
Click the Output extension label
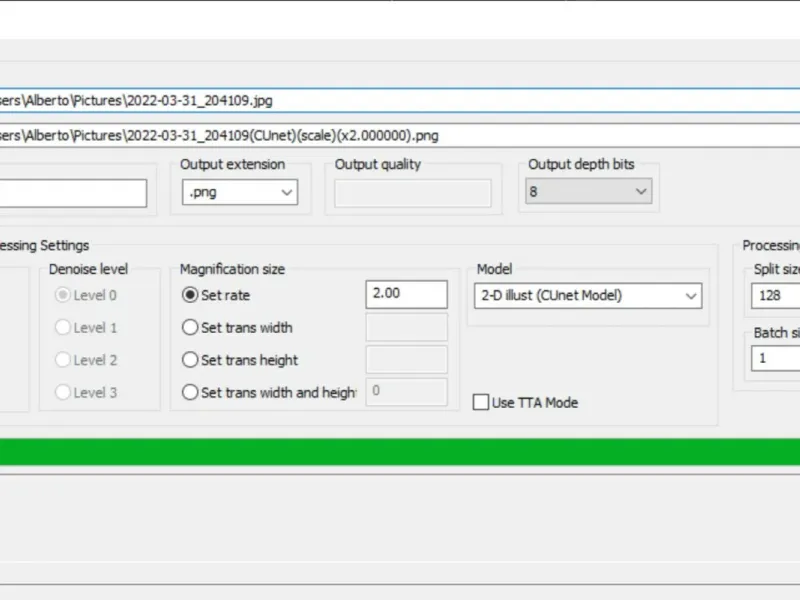pyautogui.click(x=233, y=164)
